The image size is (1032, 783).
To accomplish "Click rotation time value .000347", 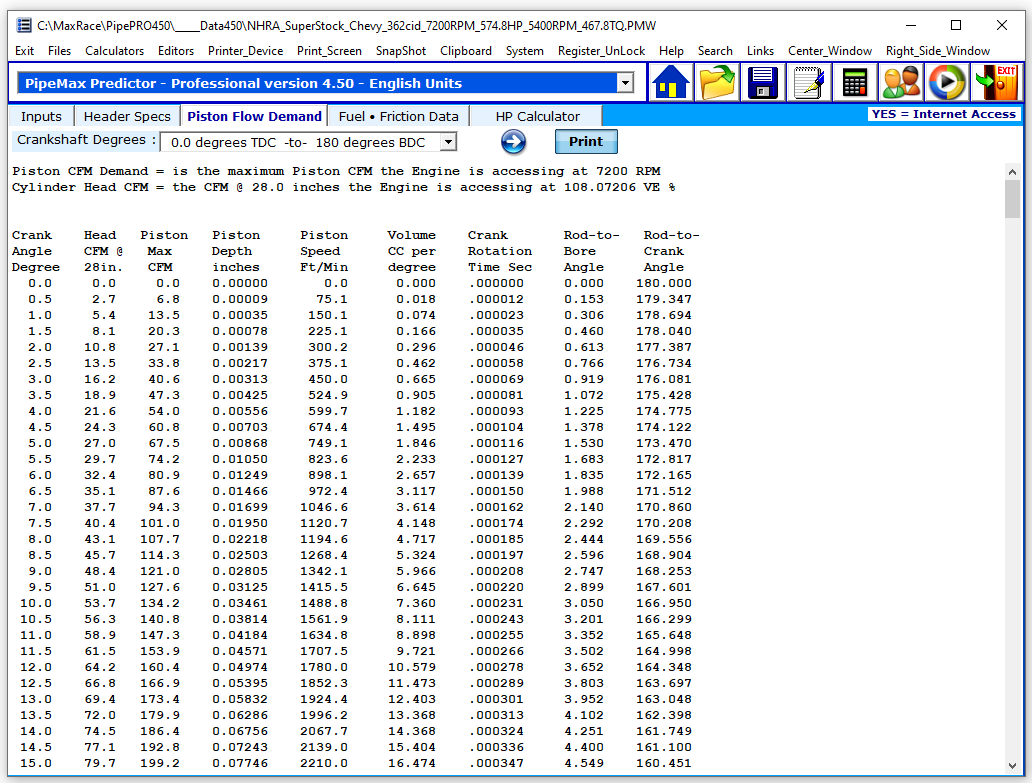I will click(497, 763).
